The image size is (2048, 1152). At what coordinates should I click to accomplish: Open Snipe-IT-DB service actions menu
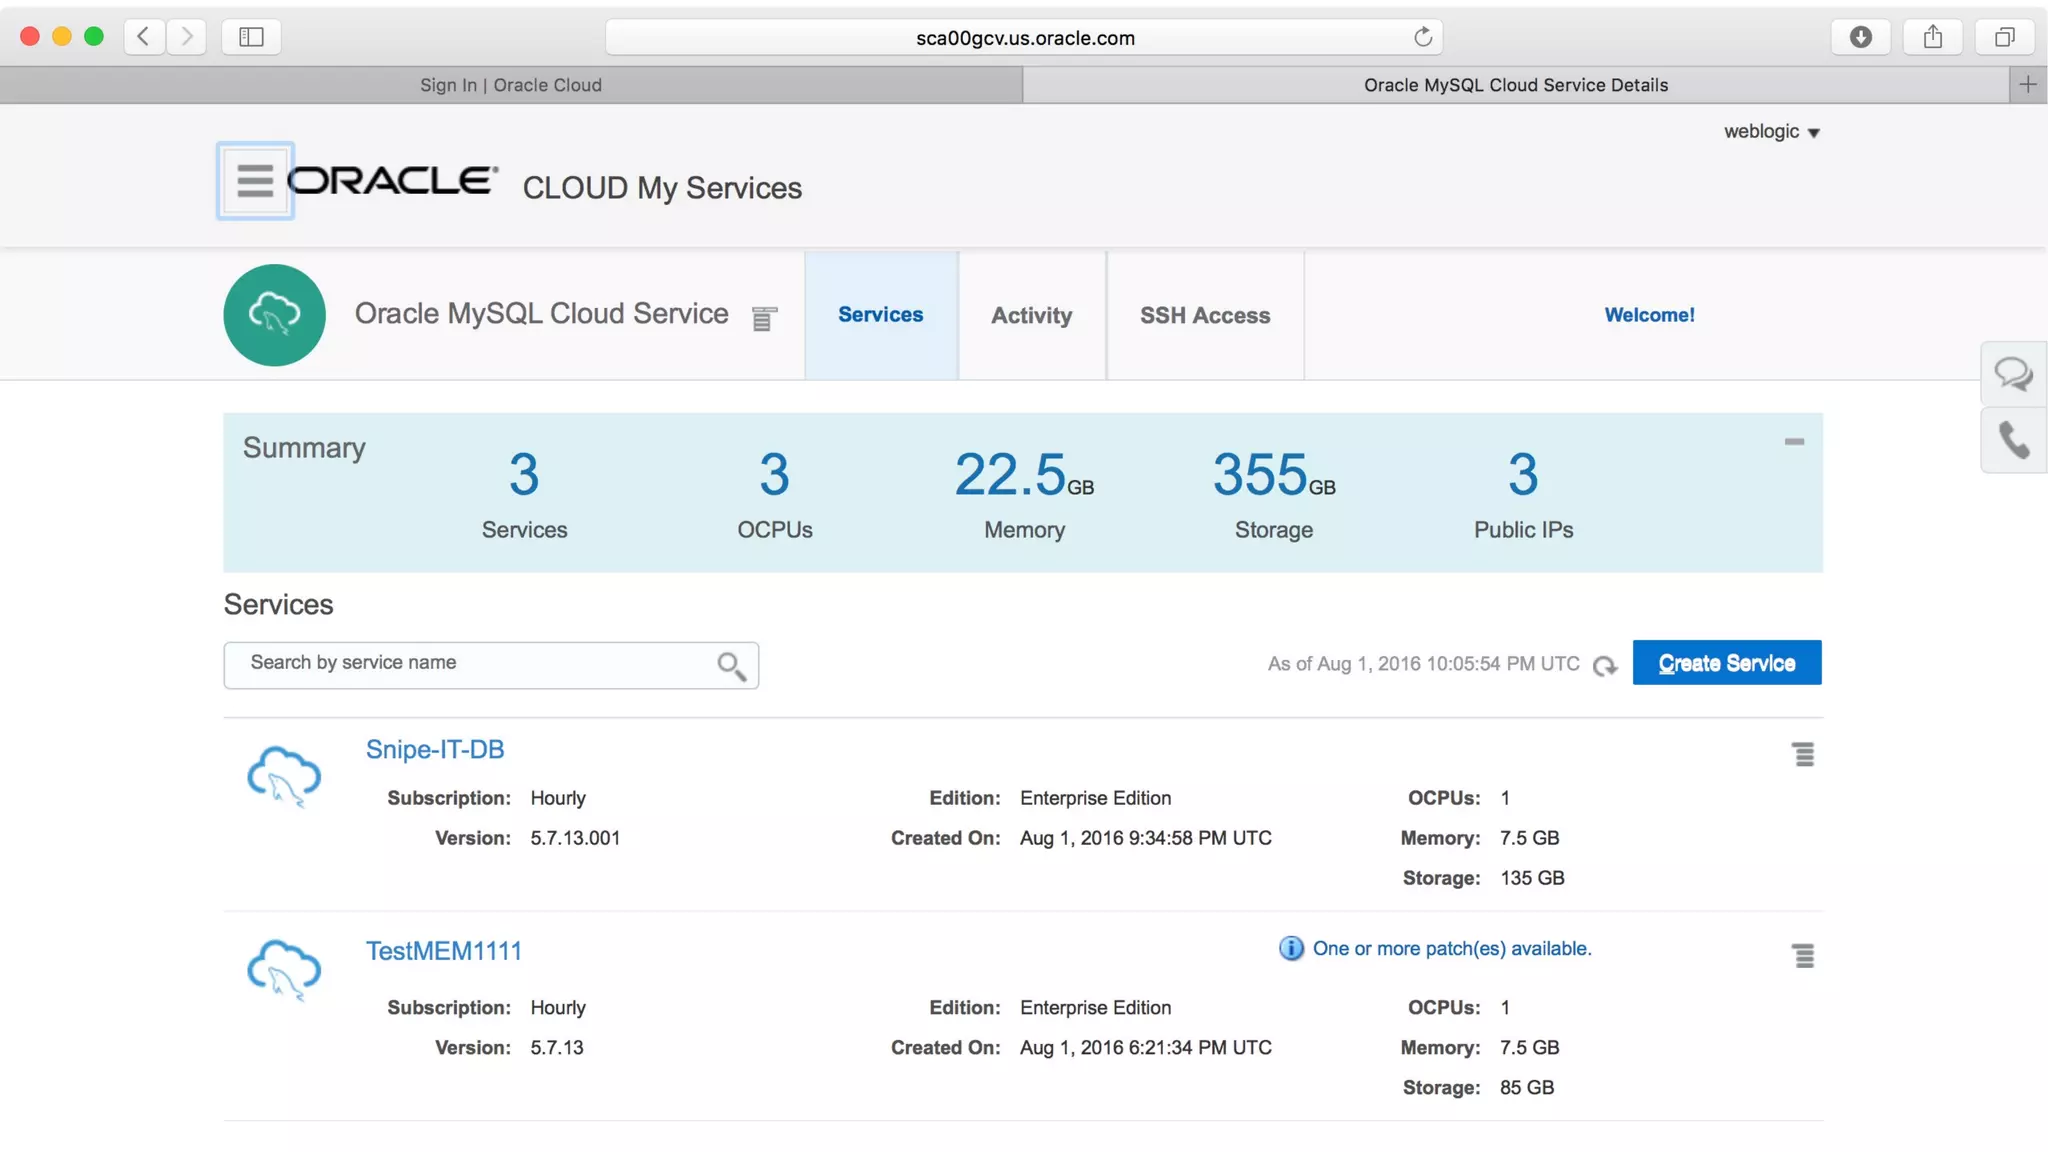pos(1802,754)
